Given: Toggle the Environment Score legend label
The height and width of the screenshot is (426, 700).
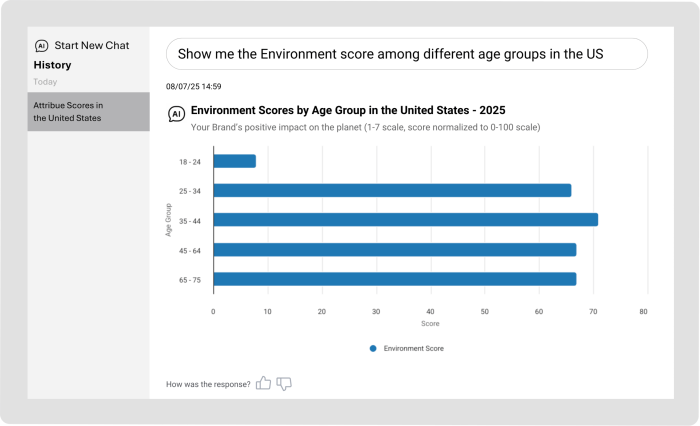Looking at the screenshot, I should tap(413, 349).
